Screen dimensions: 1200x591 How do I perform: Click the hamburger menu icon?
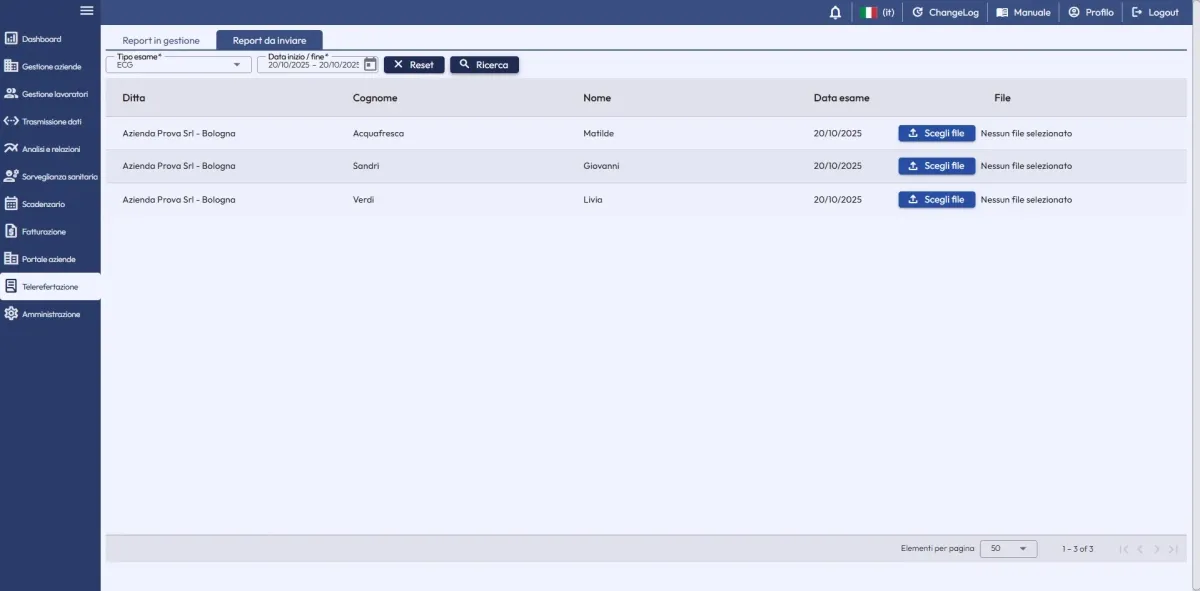pos(87,11)
